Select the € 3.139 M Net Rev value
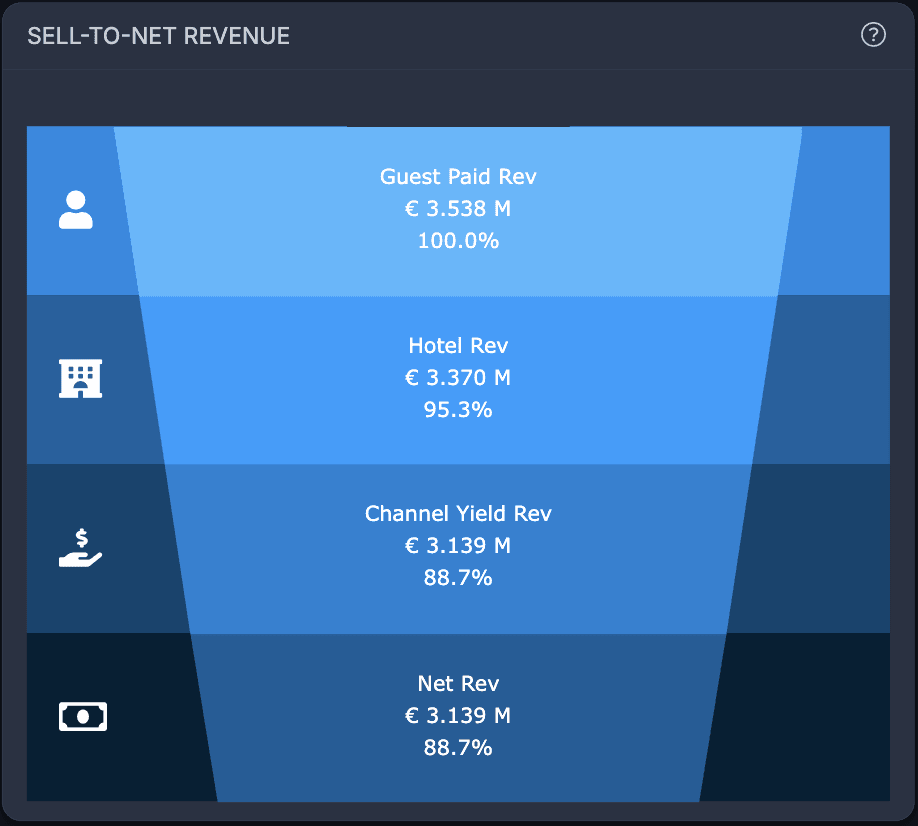918x826 pixels. tap(458, 715)
